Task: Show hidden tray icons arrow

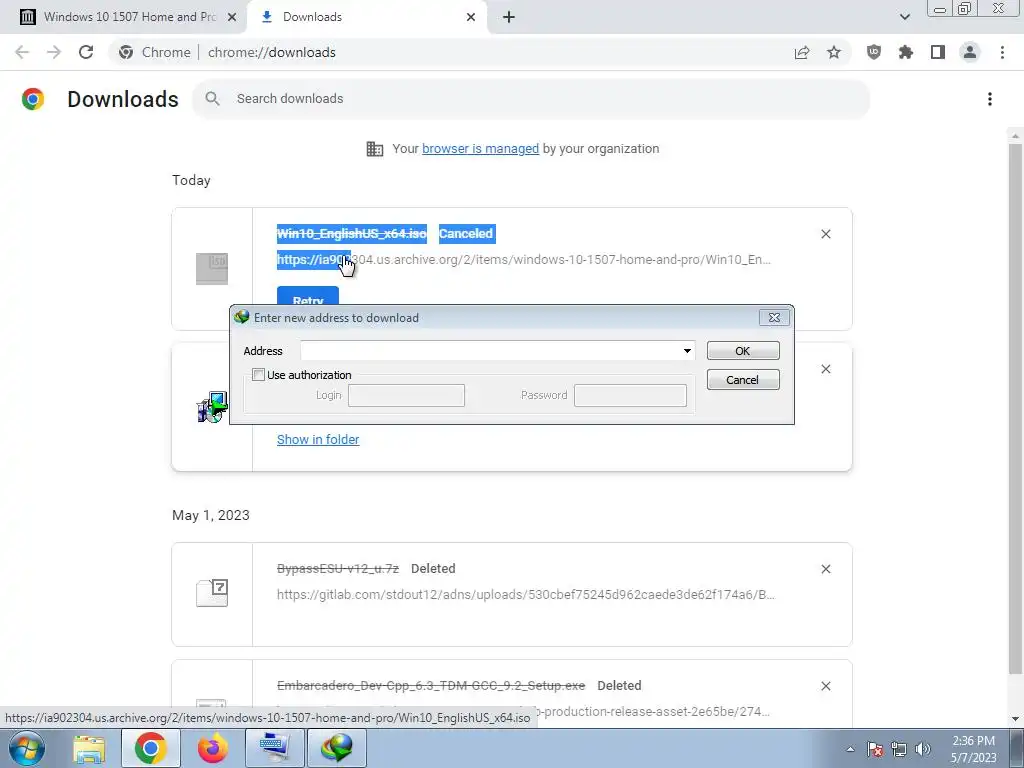Action: click(850, 749)
